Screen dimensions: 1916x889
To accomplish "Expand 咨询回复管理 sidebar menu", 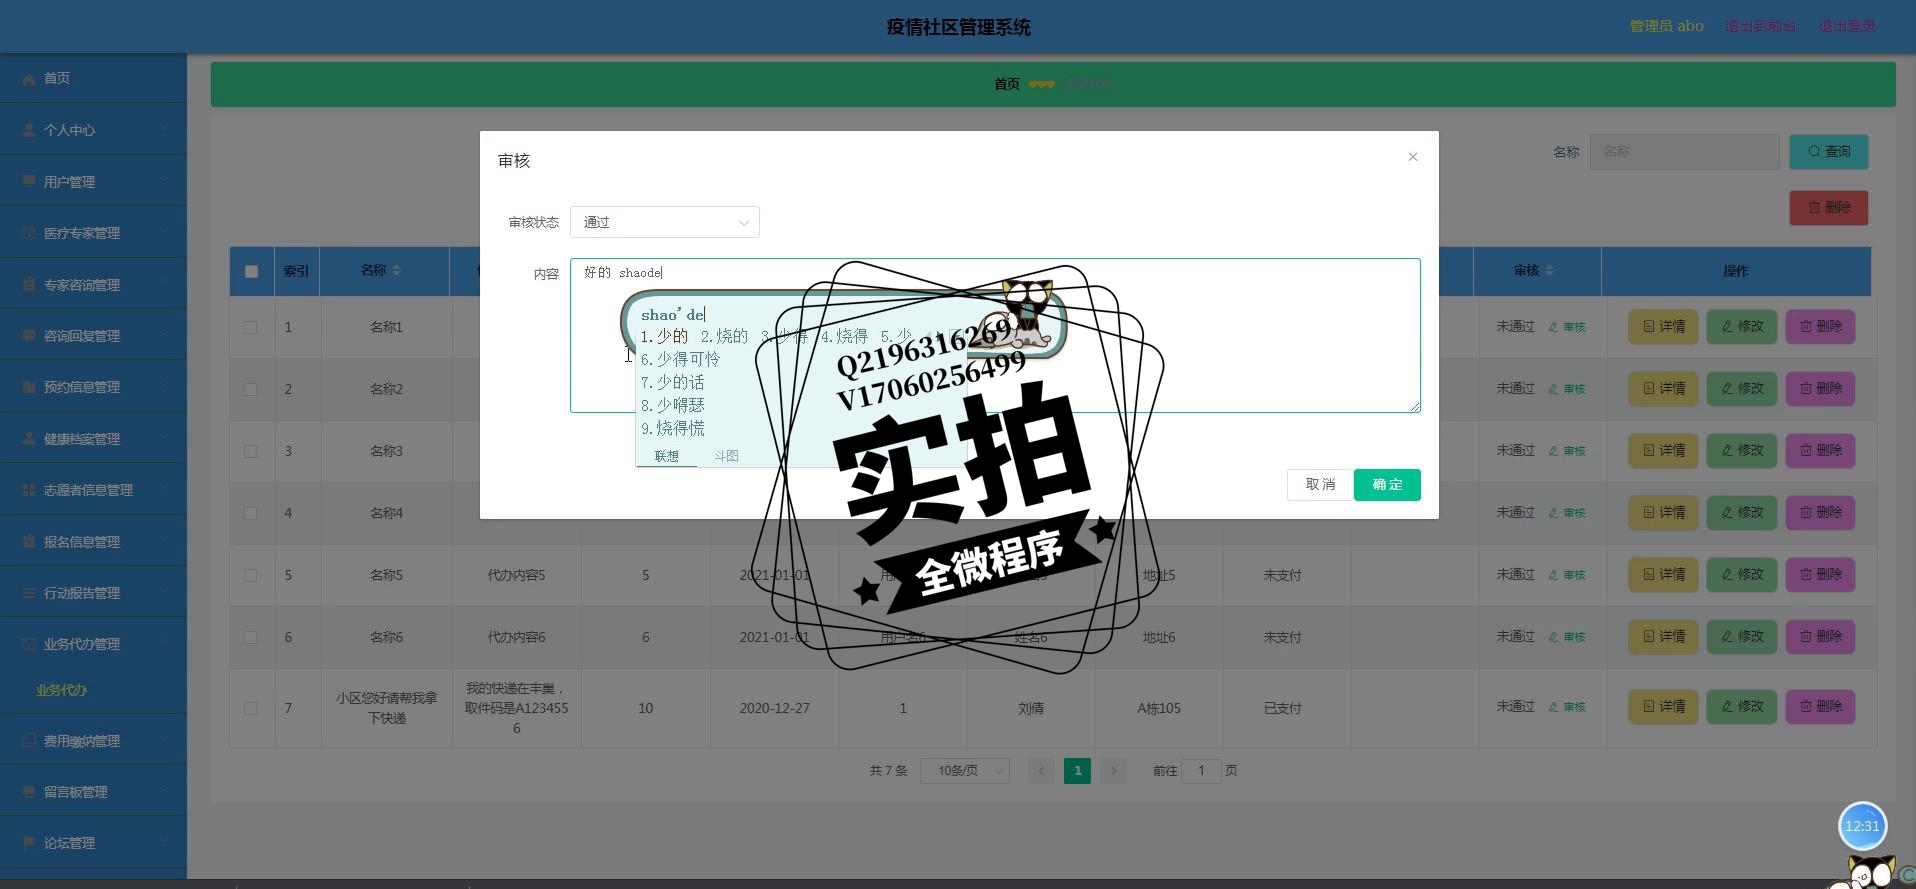I will coord(93,336).
